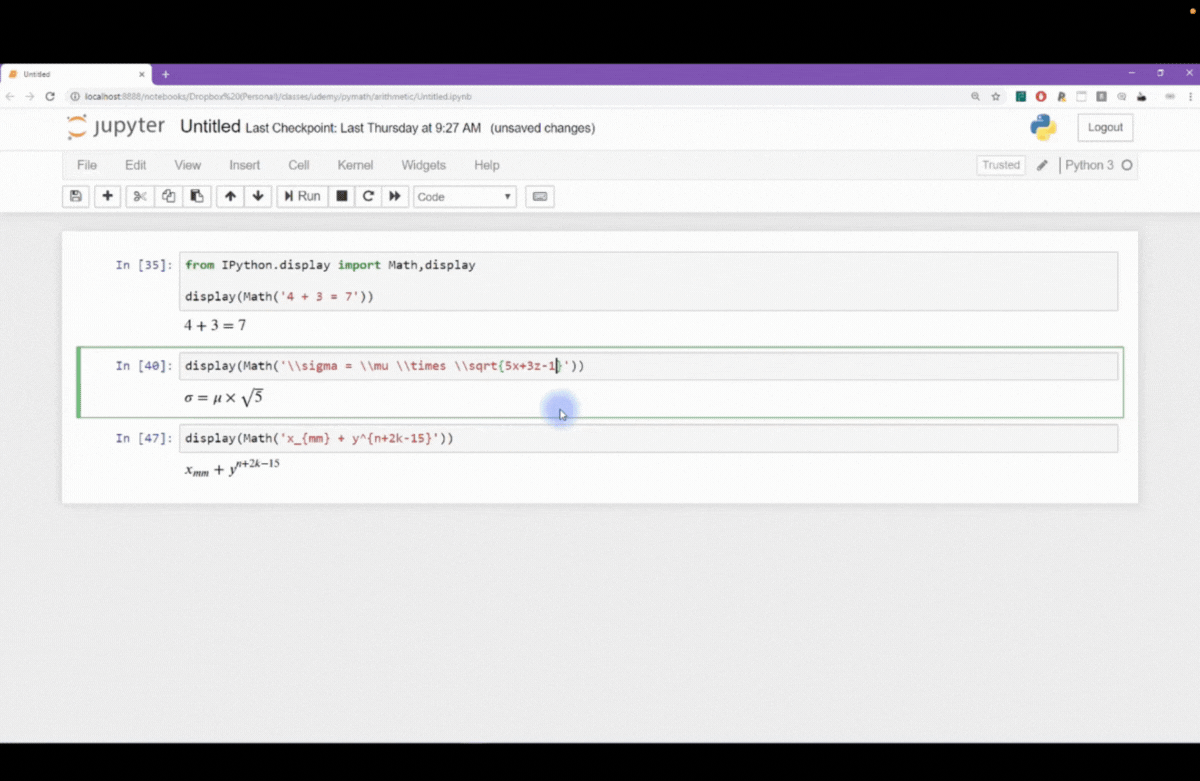The width and height of the screenshot is (1200, 781).
Task: Open the command palette keyboard icon
Action: point(540,196)
